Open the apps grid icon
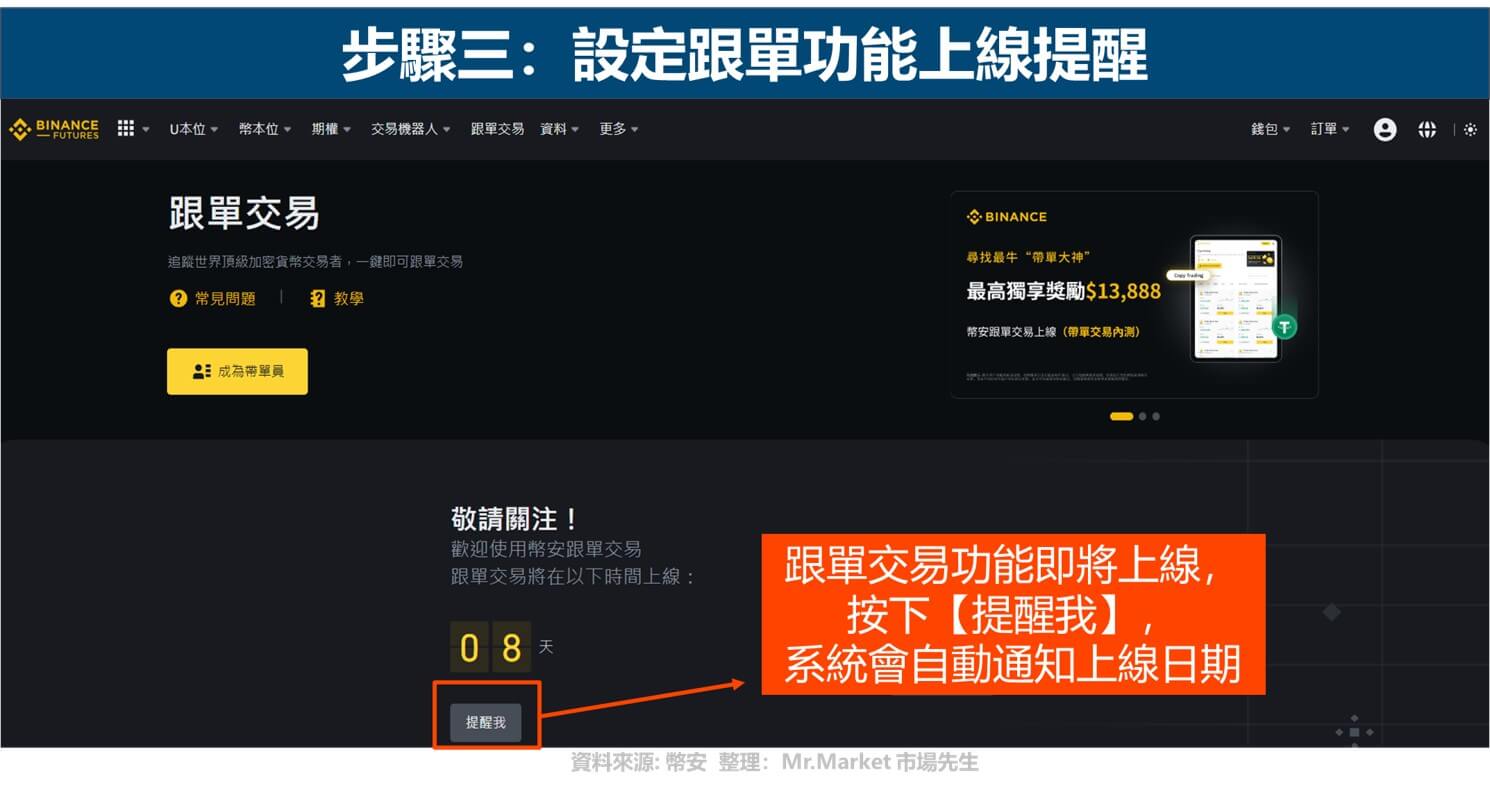This screenshot has height=787, width=1490. click(x=125, y=129)
